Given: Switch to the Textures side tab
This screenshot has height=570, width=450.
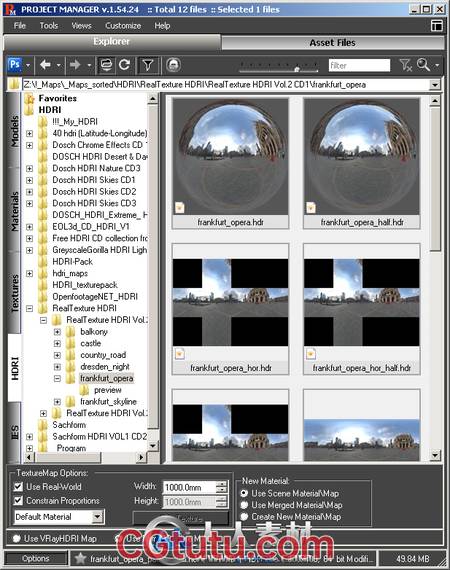Looking at the screenshot, I should pyautogui.click(x=14, y=293).
